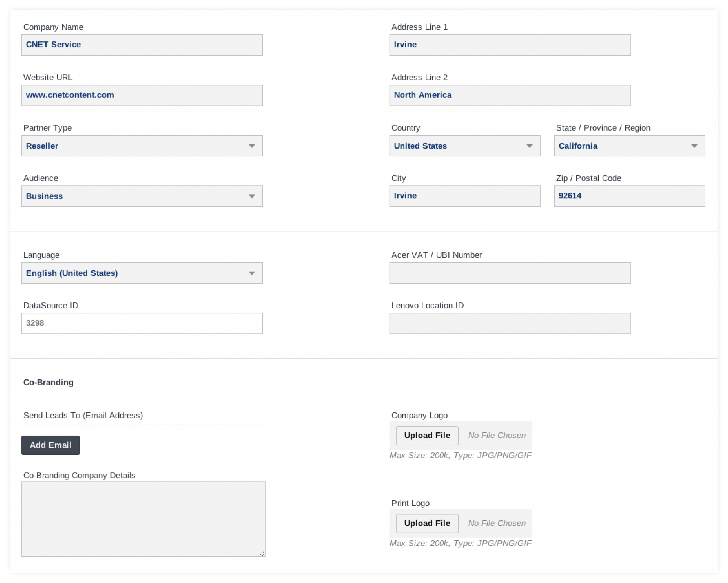Click the textarea resize handle corner
Viewport: 728px width, 583px height.
click(262, 553)
